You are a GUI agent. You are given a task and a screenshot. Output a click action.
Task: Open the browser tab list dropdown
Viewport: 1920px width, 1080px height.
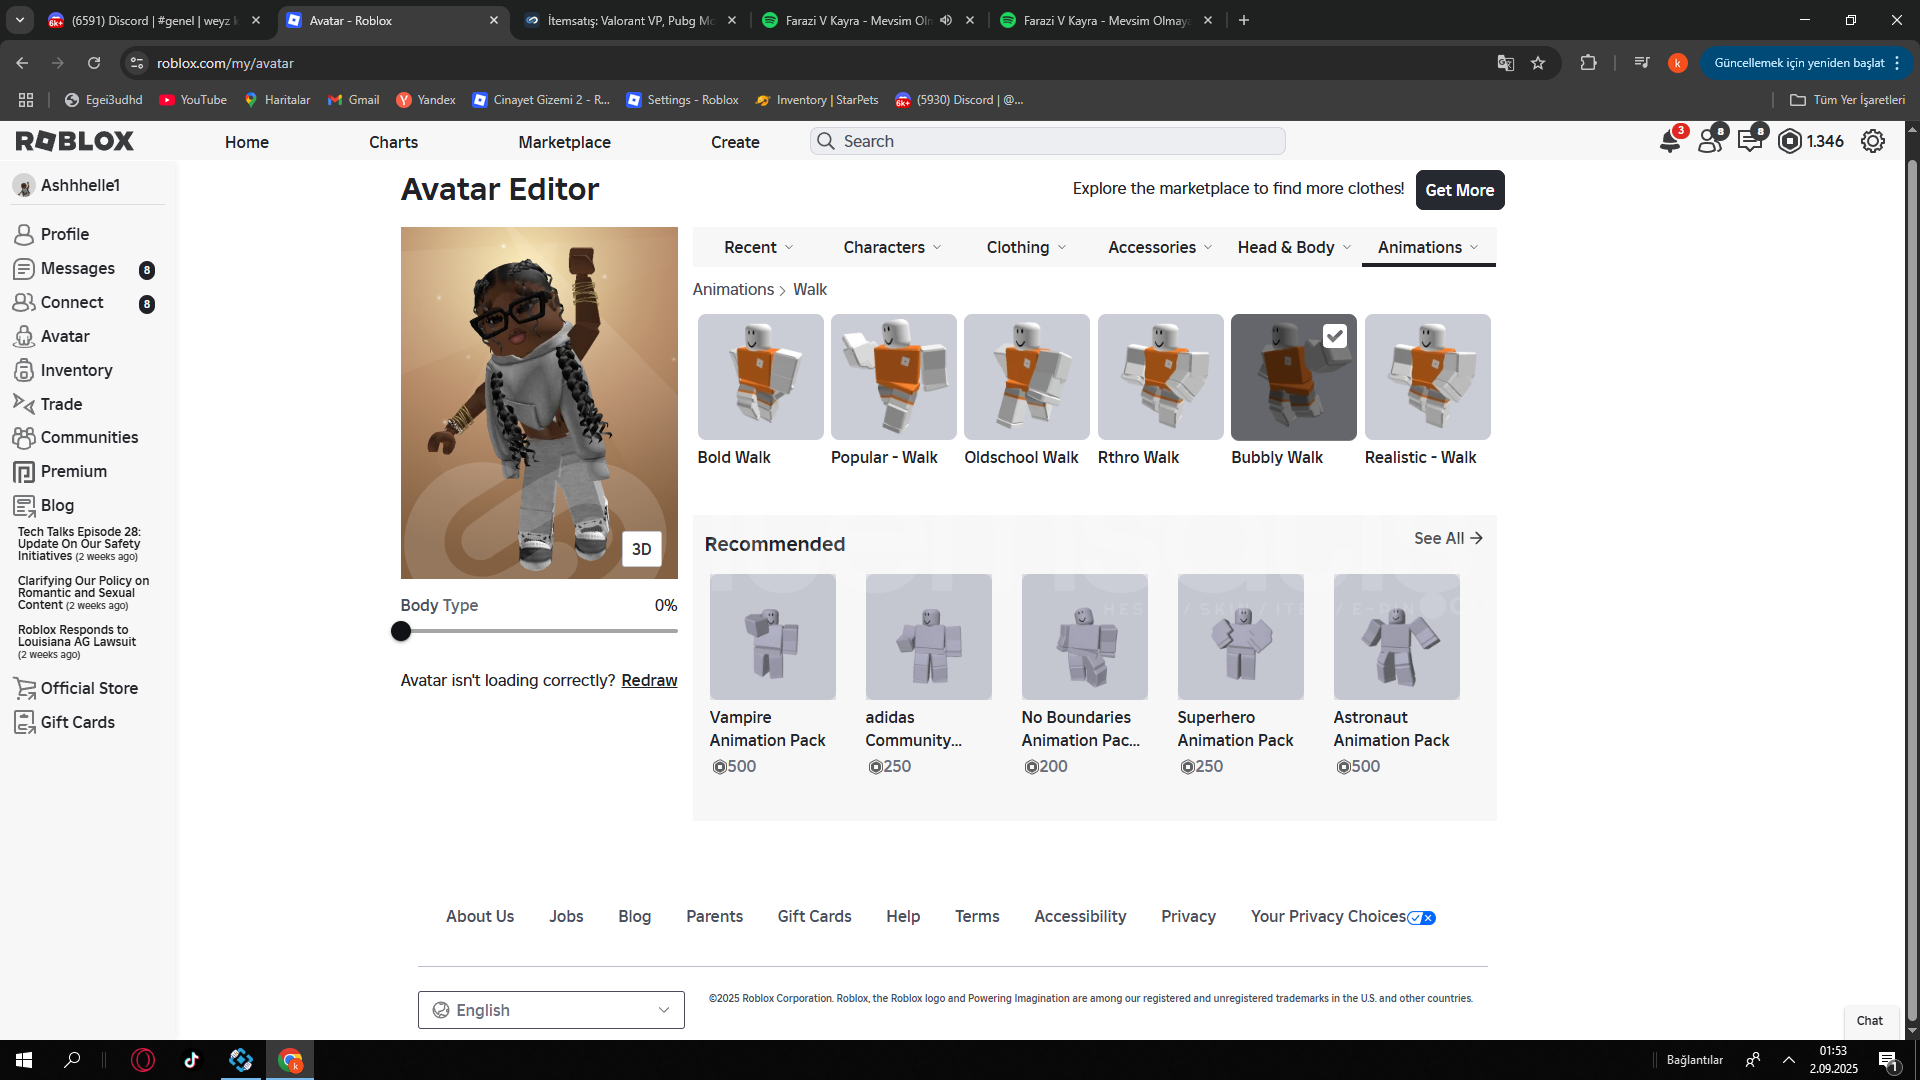(20, 20)
